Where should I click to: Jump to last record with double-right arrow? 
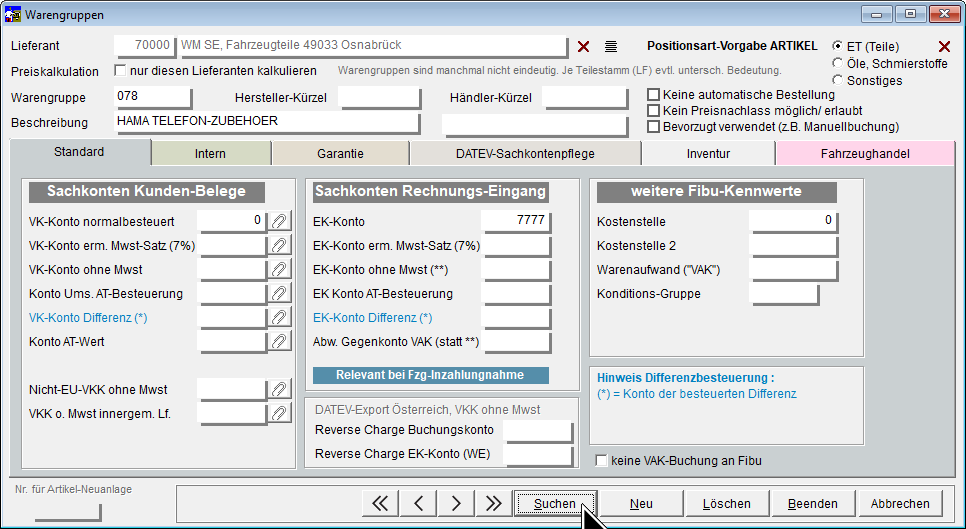[493, 504]
